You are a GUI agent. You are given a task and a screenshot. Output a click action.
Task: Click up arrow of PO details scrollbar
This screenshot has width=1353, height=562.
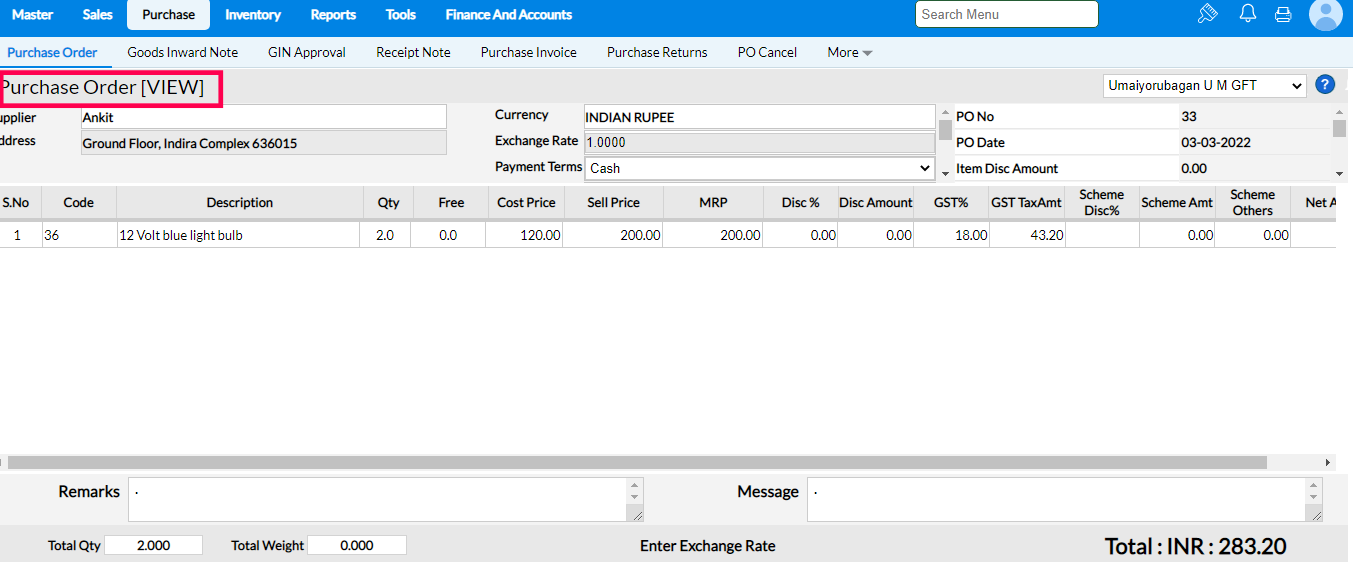[x=1339, y=112]
